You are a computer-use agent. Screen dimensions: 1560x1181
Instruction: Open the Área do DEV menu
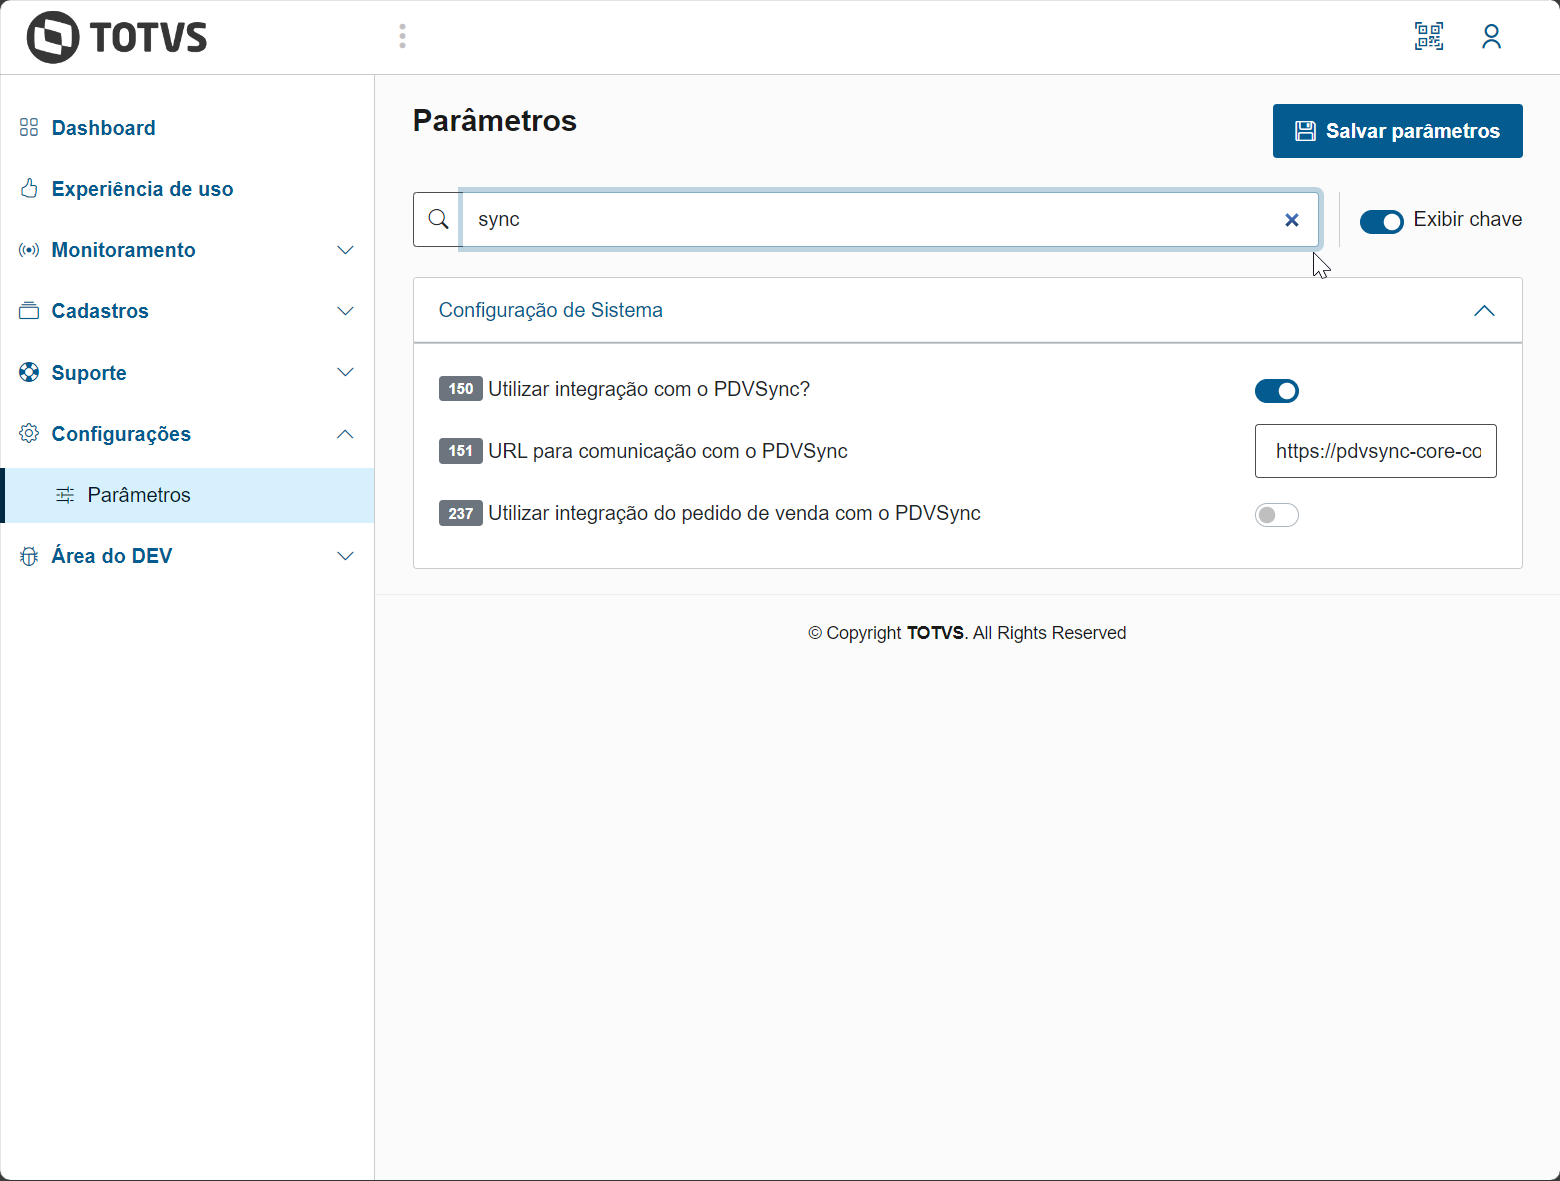point(112,556)
